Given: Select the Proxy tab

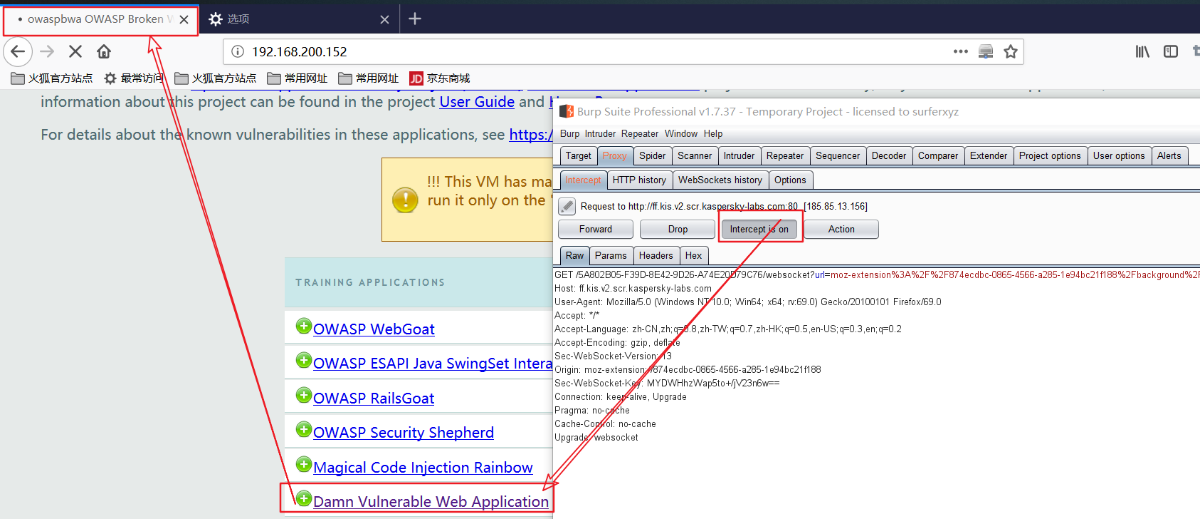Looking at the screenshot, I should [x=615, y=155].
